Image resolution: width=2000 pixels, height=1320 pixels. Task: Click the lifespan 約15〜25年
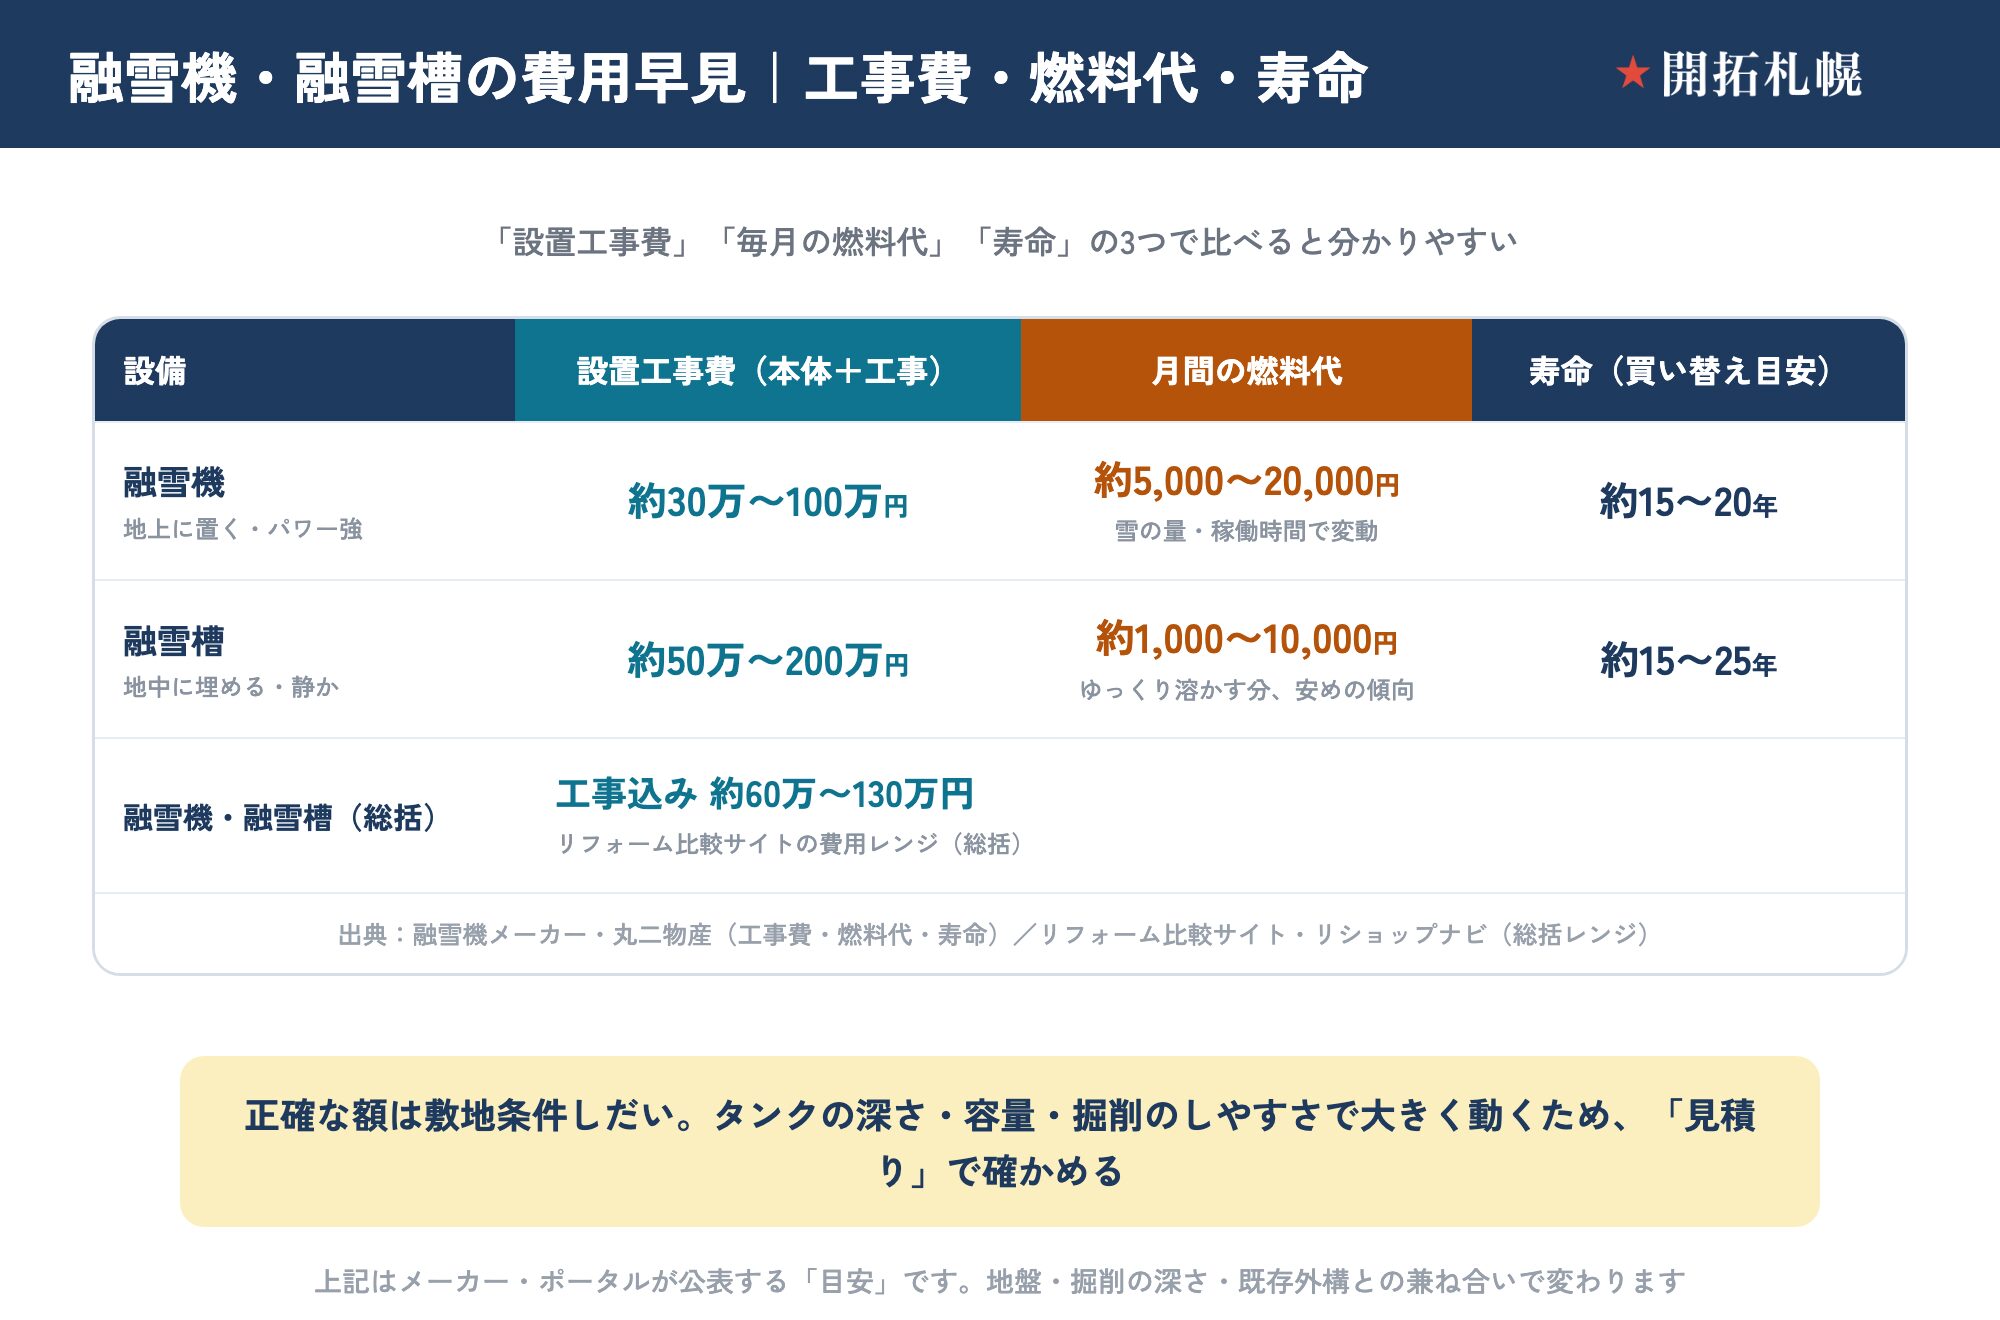(1688, 660)
